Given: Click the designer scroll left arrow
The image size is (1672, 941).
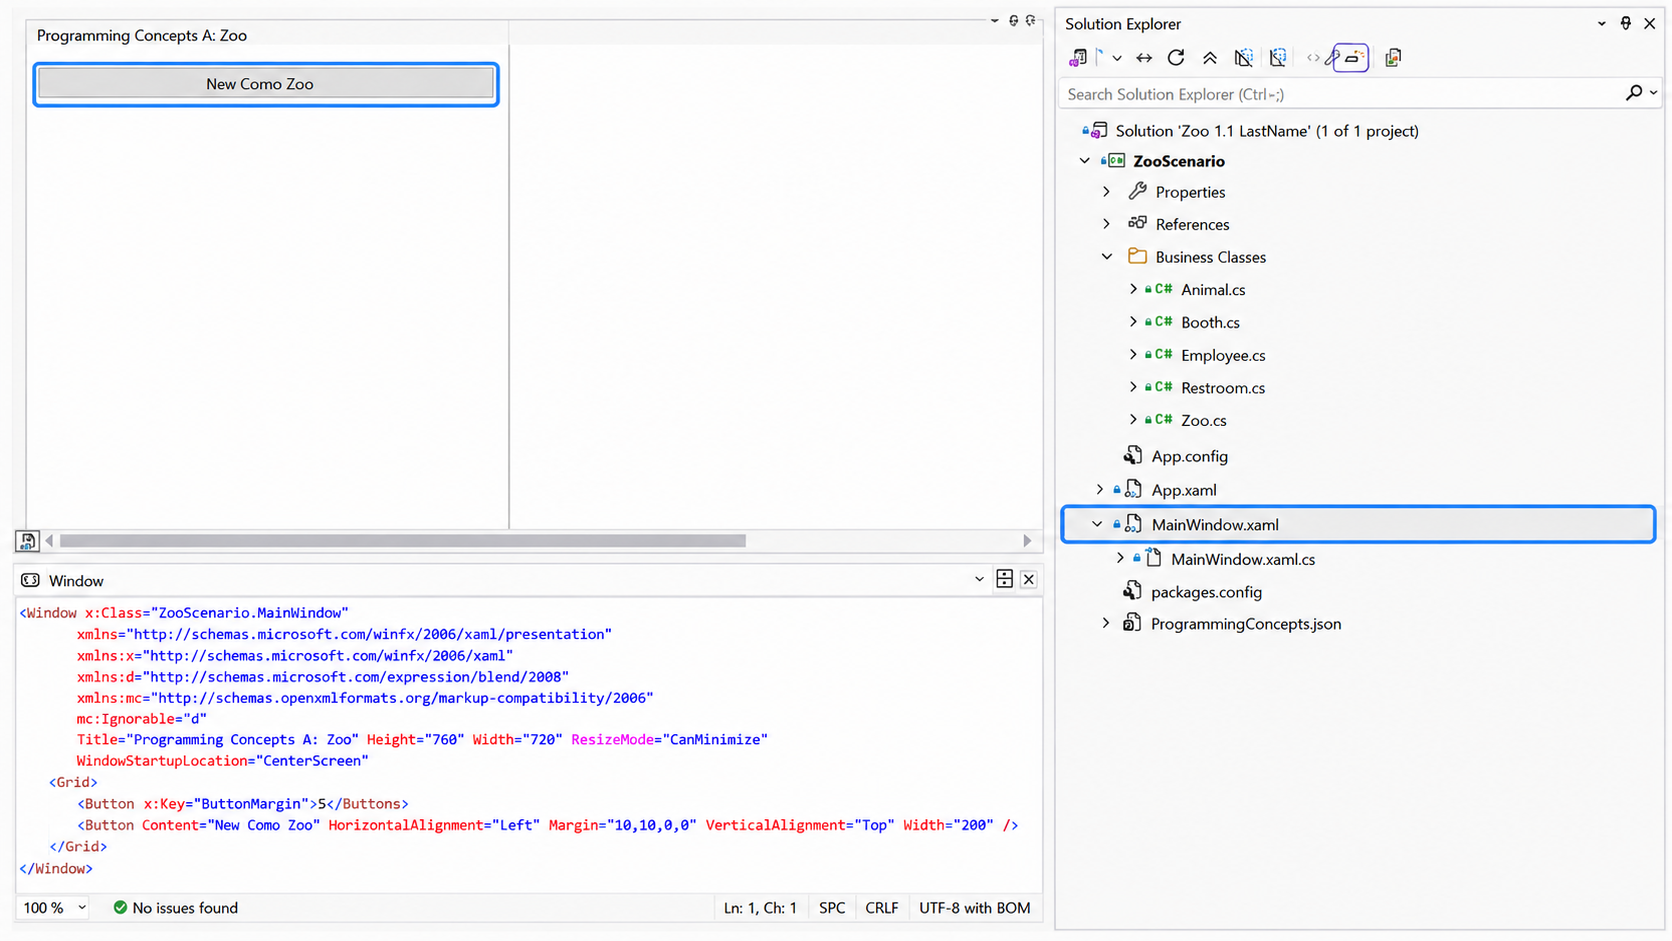Looking at the screenshot, I should pyautogui.click(x=49, y=541).
